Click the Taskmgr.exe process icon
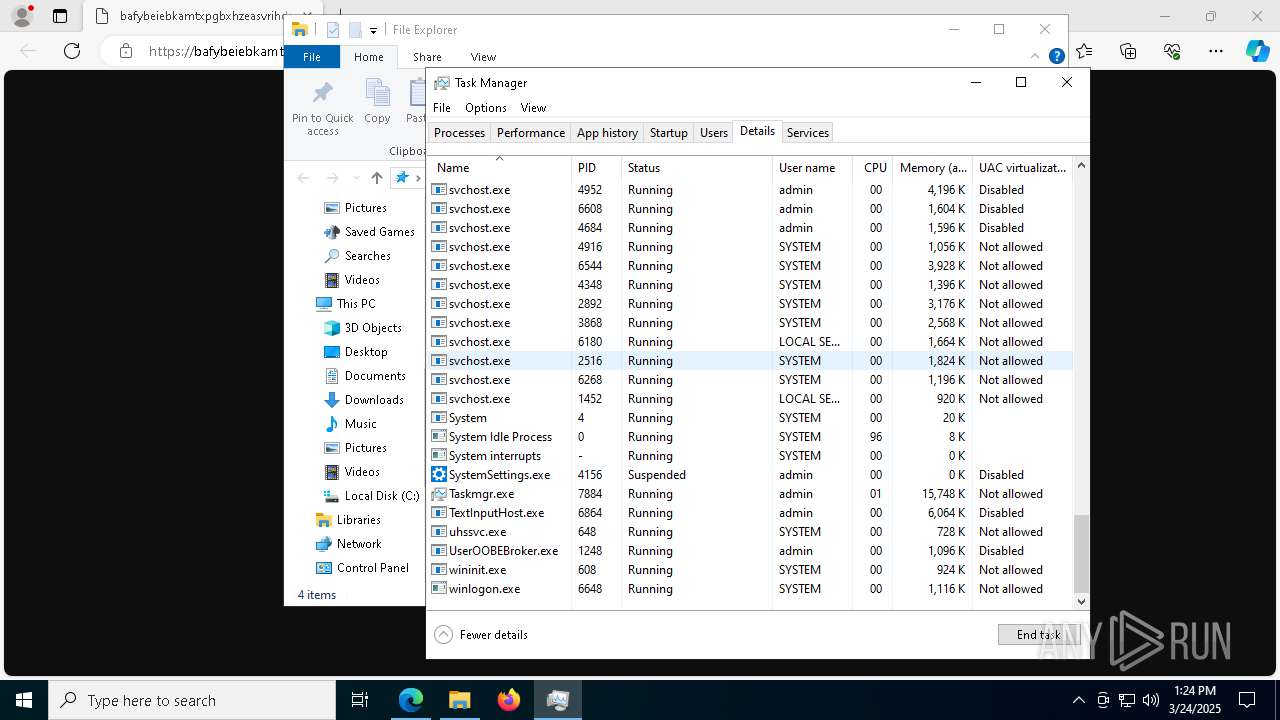 (439, 494)
